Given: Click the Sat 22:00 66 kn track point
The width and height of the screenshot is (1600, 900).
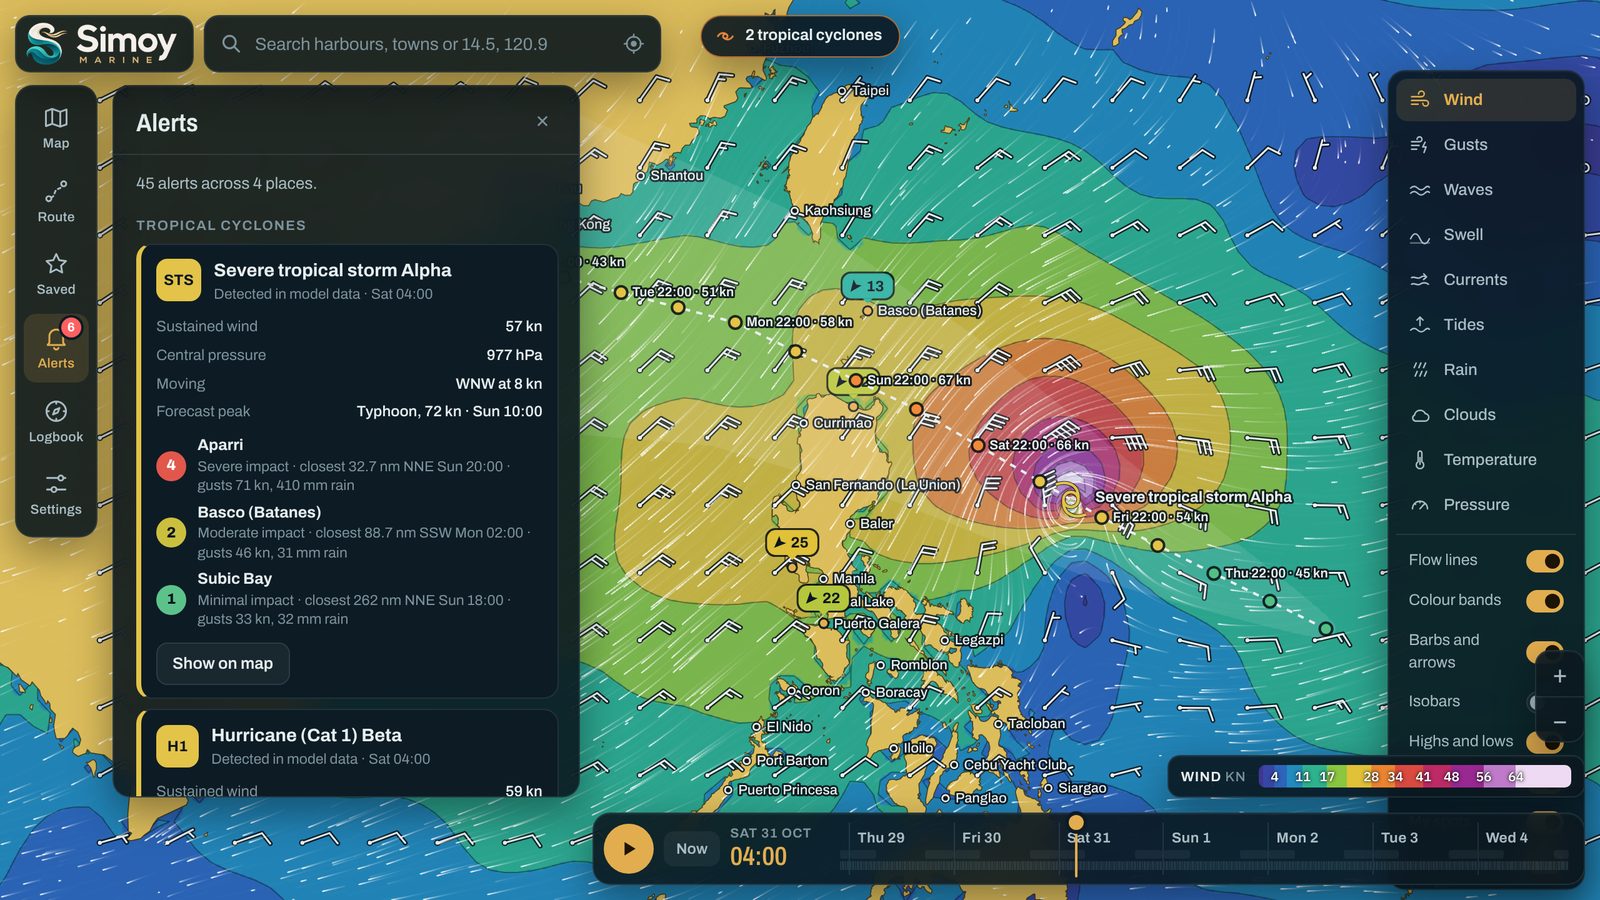Looking at the screenshot, I should coord(978,445).
